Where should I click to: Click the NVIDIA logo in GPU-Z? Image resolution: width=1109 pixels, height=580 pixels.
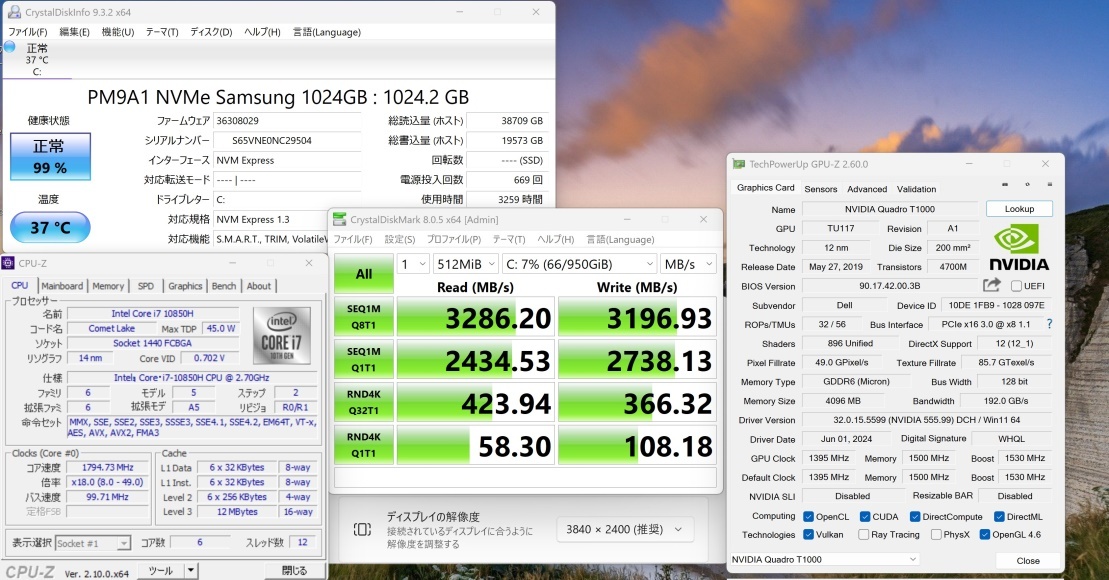[x=1018, y=248]
